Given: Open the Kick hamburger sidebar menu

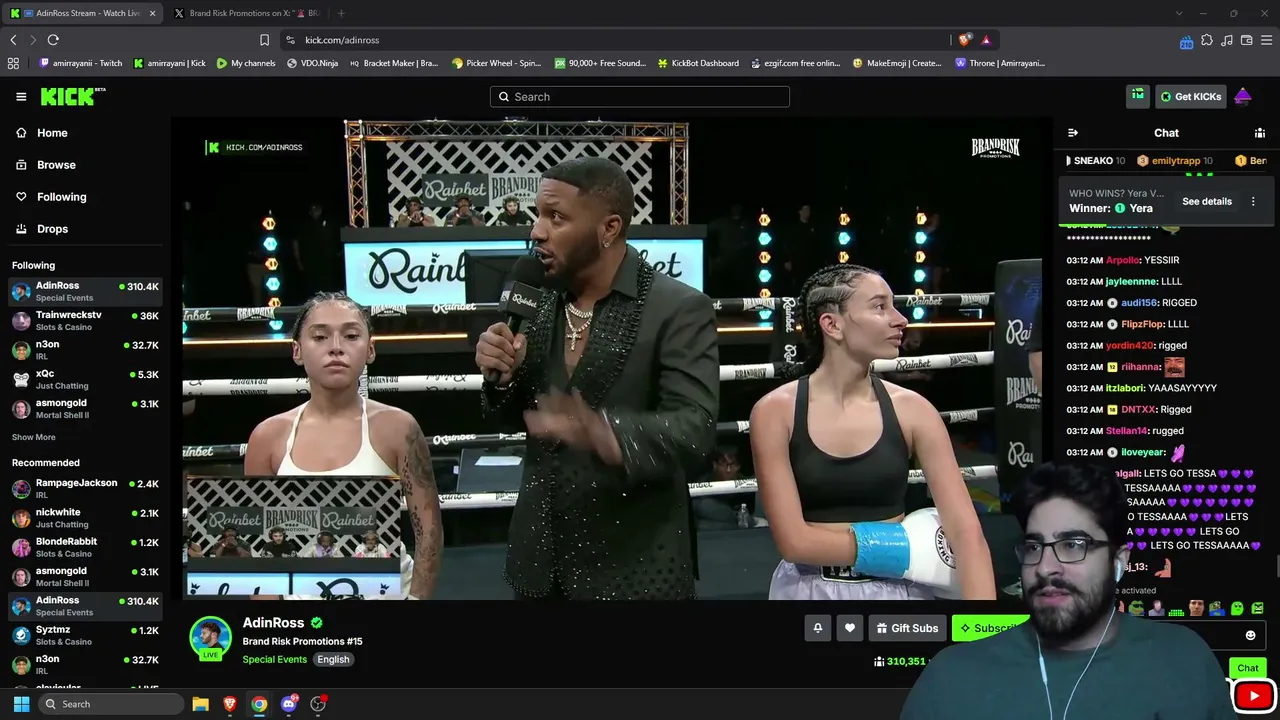Looking at the screenshot, I should [x=21, y=97].
